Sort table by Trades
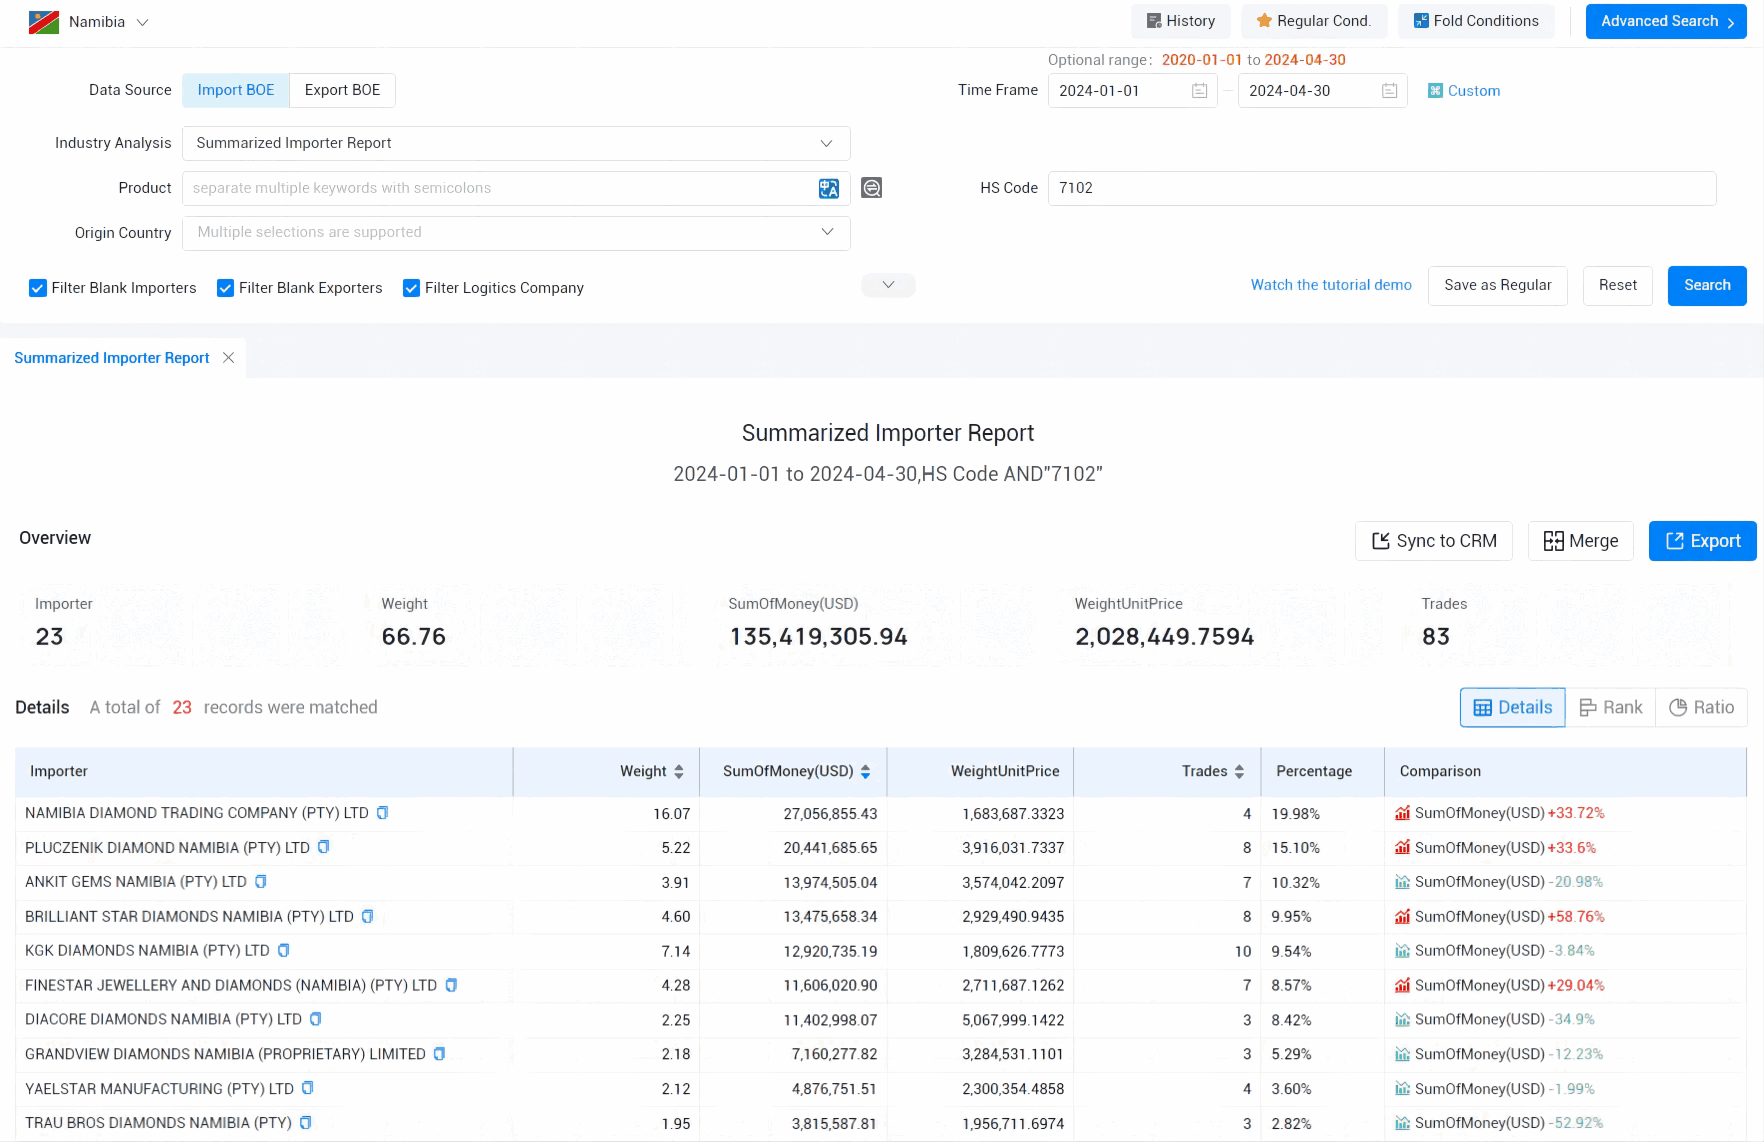The width and height of the screenshot is (1764, 1142). [x=1239, y=772]
